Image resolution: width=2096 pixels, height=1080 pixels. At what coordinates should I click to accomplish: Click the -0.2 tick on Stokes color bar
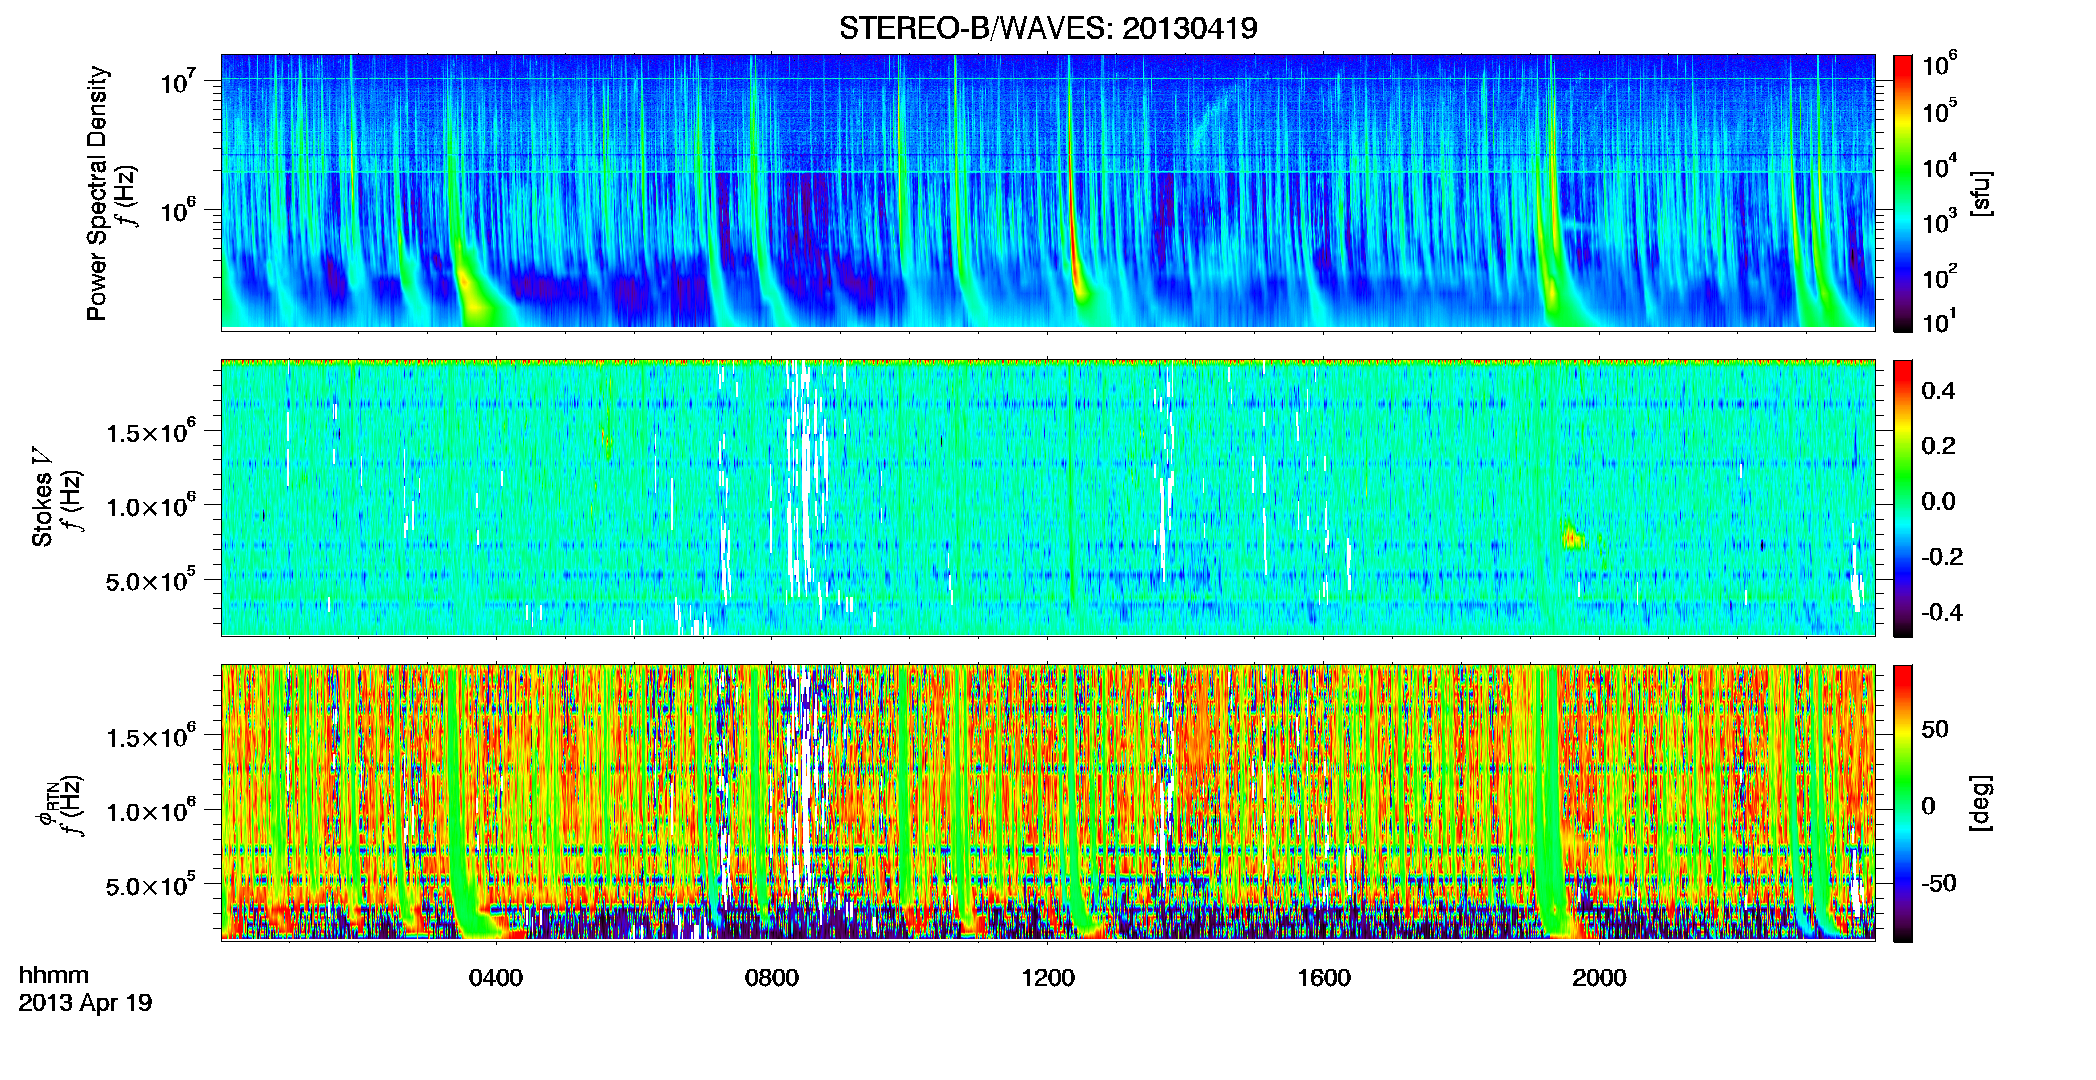pyautogui.click(x=1942, y=557)
